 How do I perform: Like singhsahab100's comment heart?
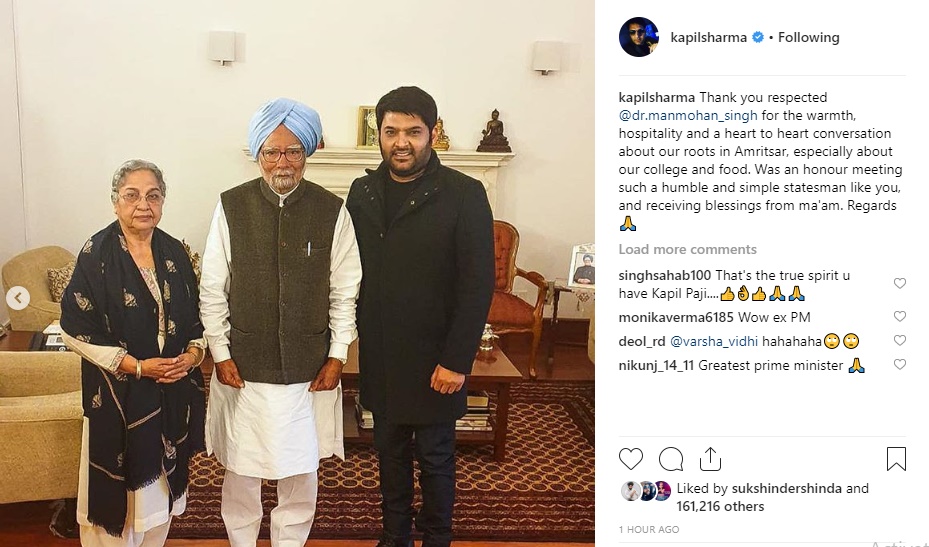click(899, 283)
